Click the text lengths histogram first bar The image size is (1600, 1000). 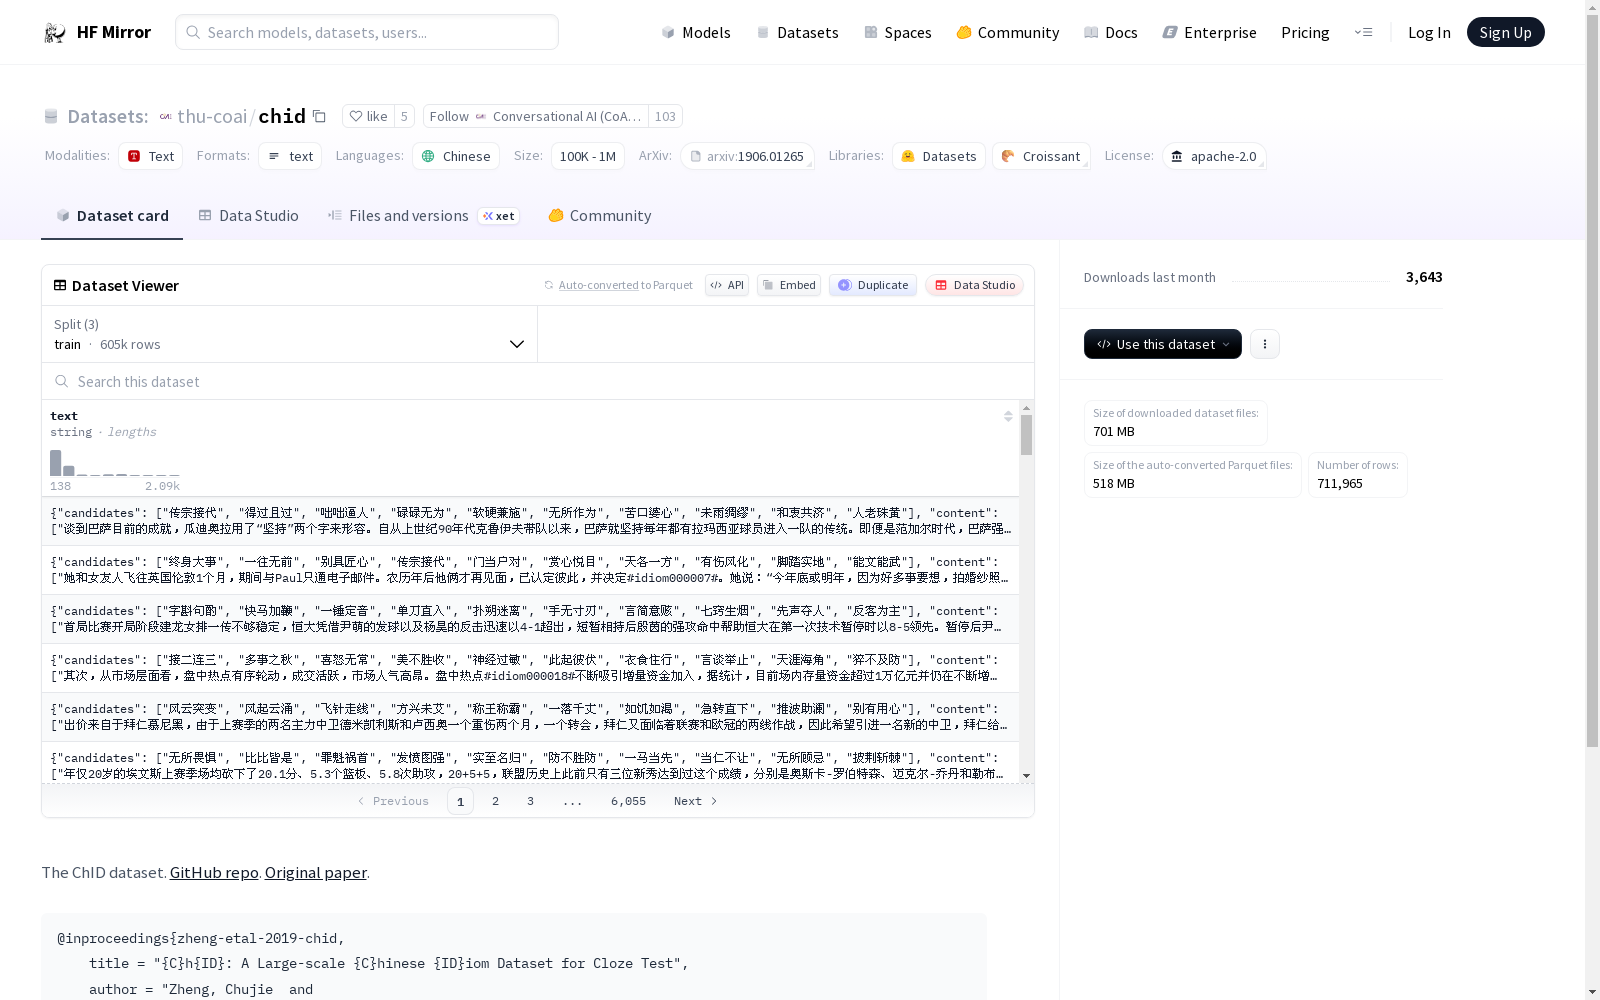56,463
